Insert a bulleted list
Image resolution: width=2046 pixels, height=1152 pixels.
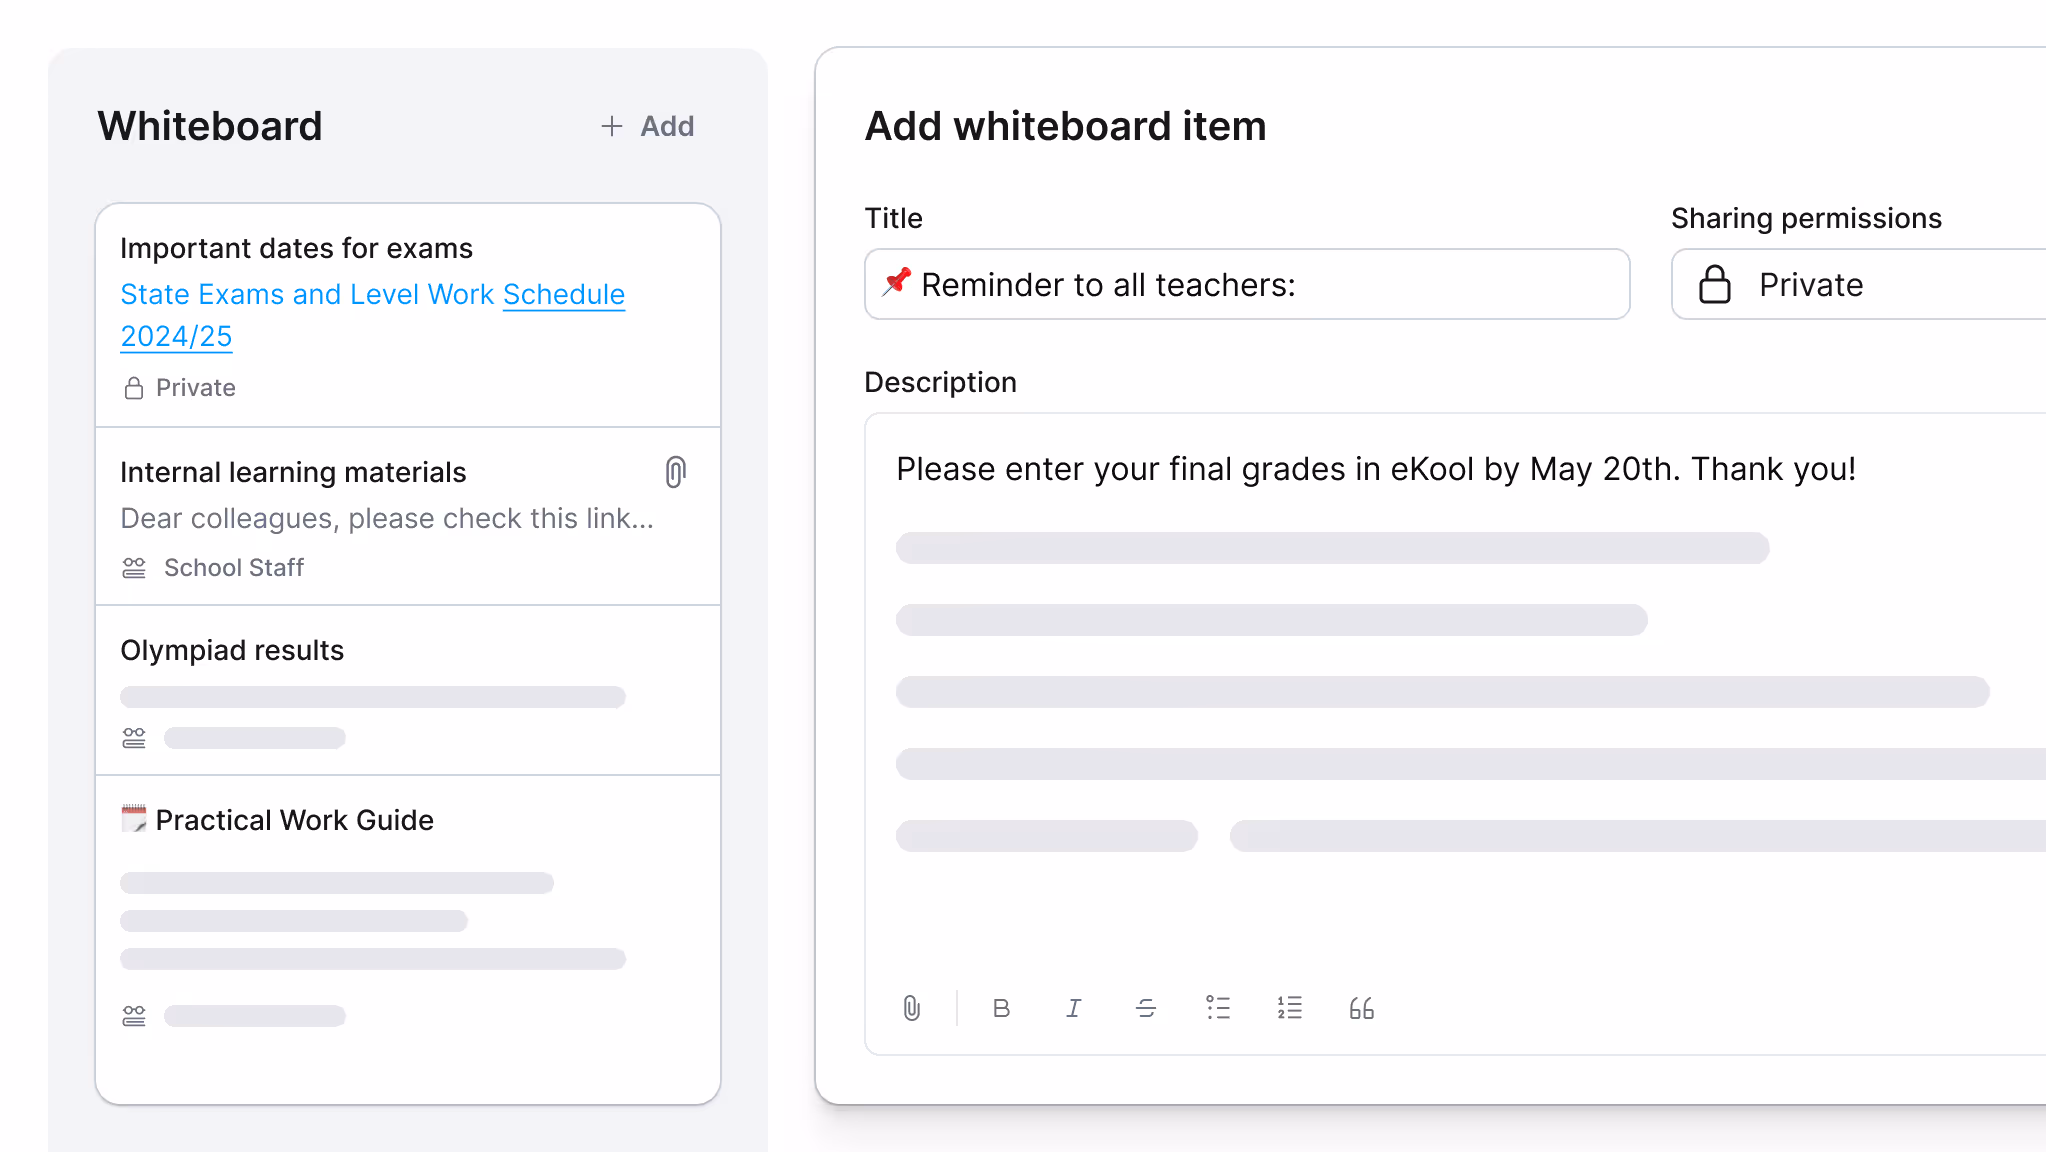coord(1218,1008)
